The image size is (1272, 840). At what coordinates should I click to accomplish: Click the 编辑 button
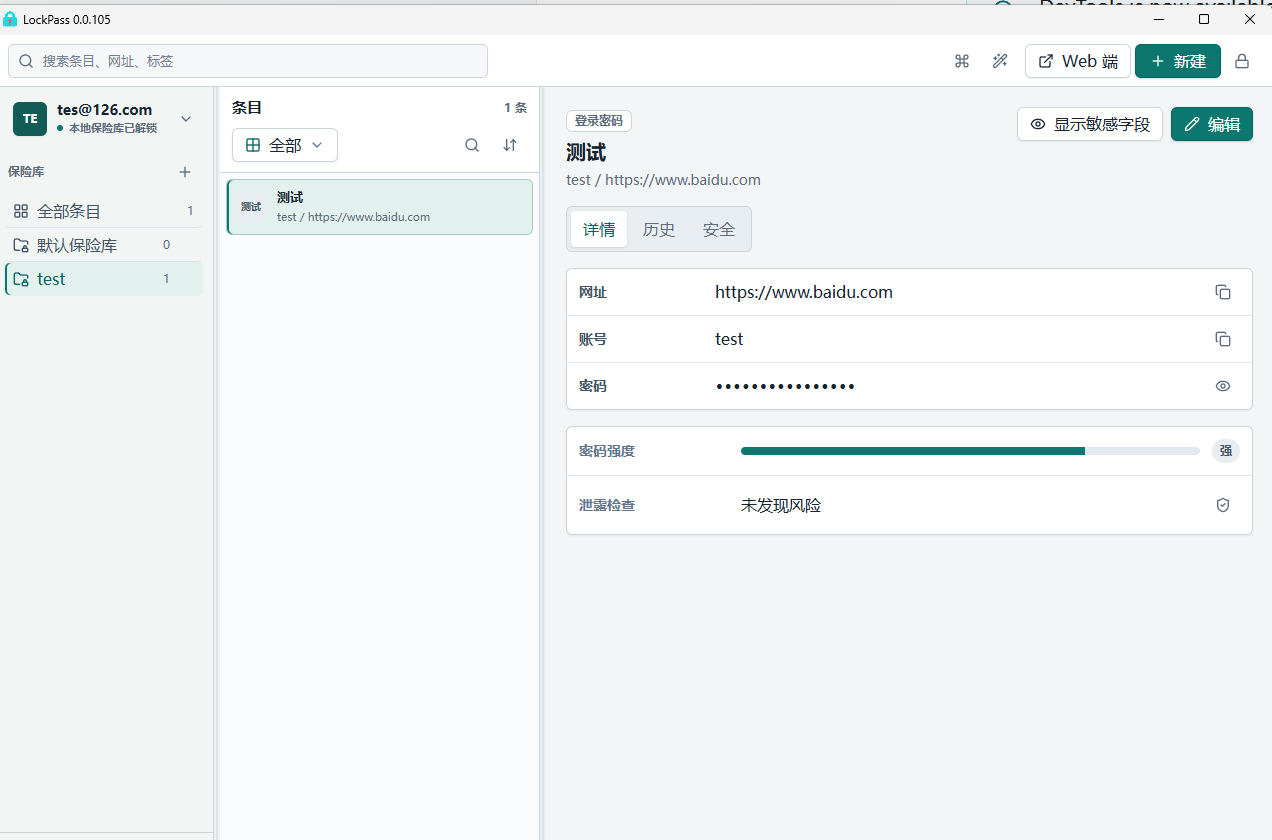tap(1212, 124)
